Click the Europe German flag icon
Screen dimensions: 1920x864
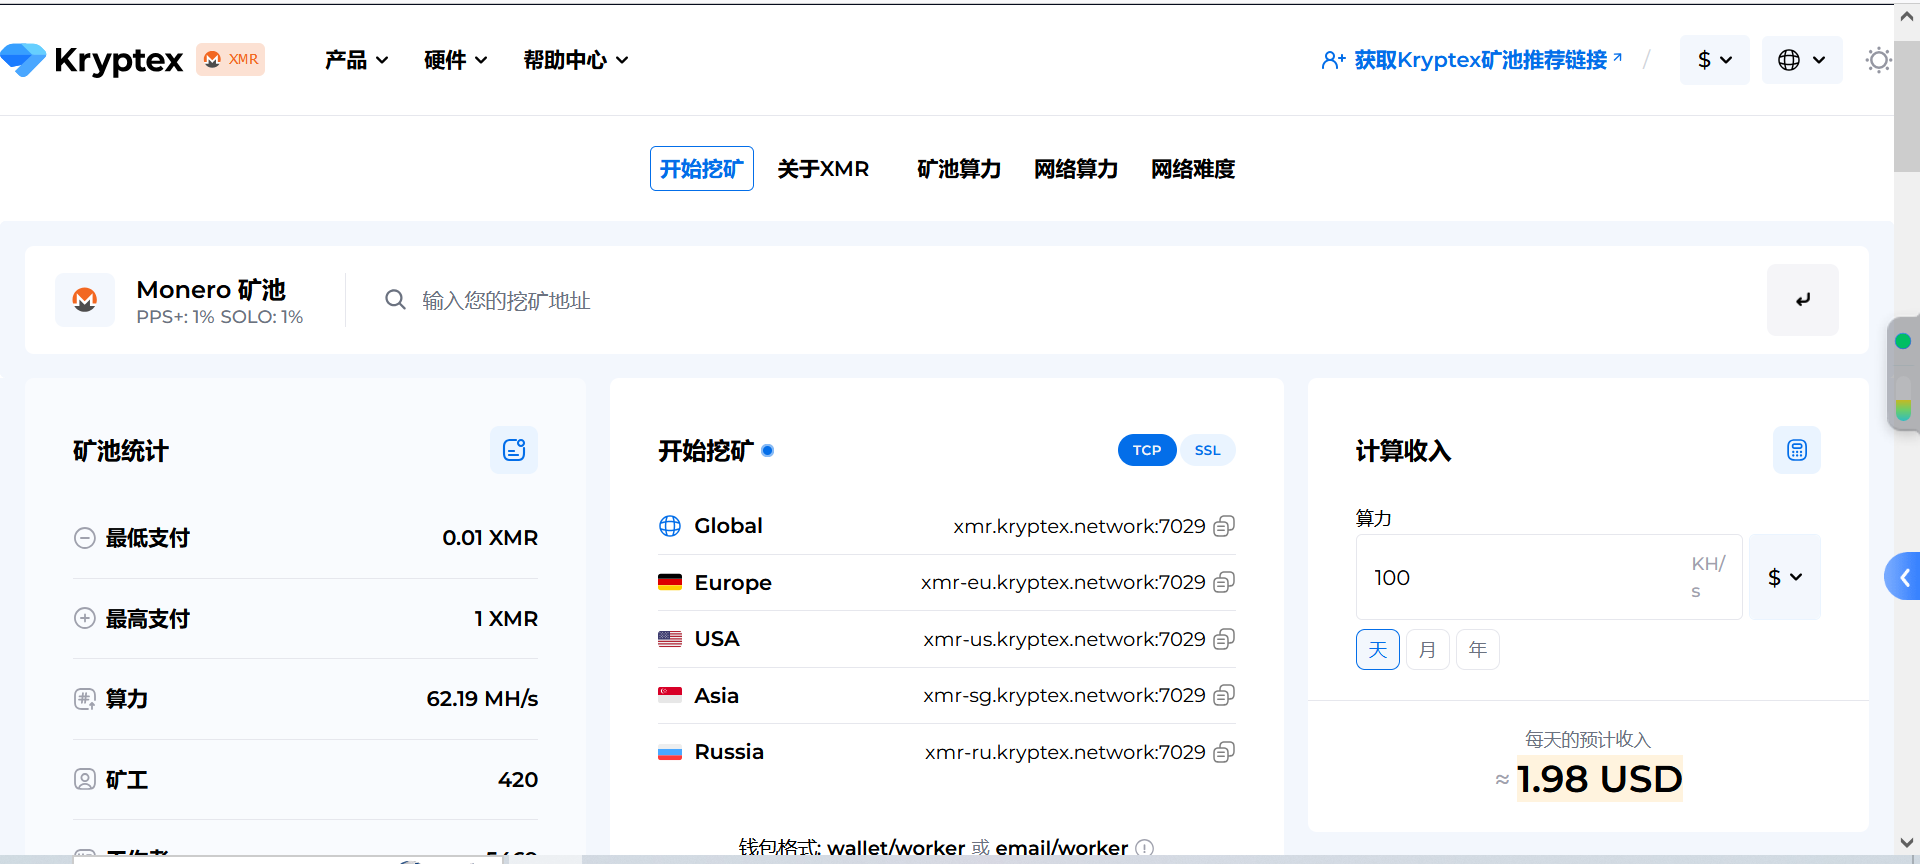click(x=670, y=582)
